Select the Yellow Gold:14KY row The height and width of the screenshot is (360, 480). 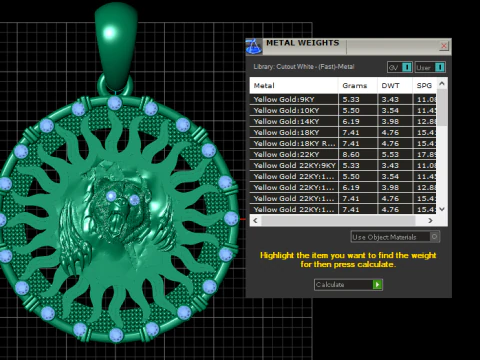343,121
